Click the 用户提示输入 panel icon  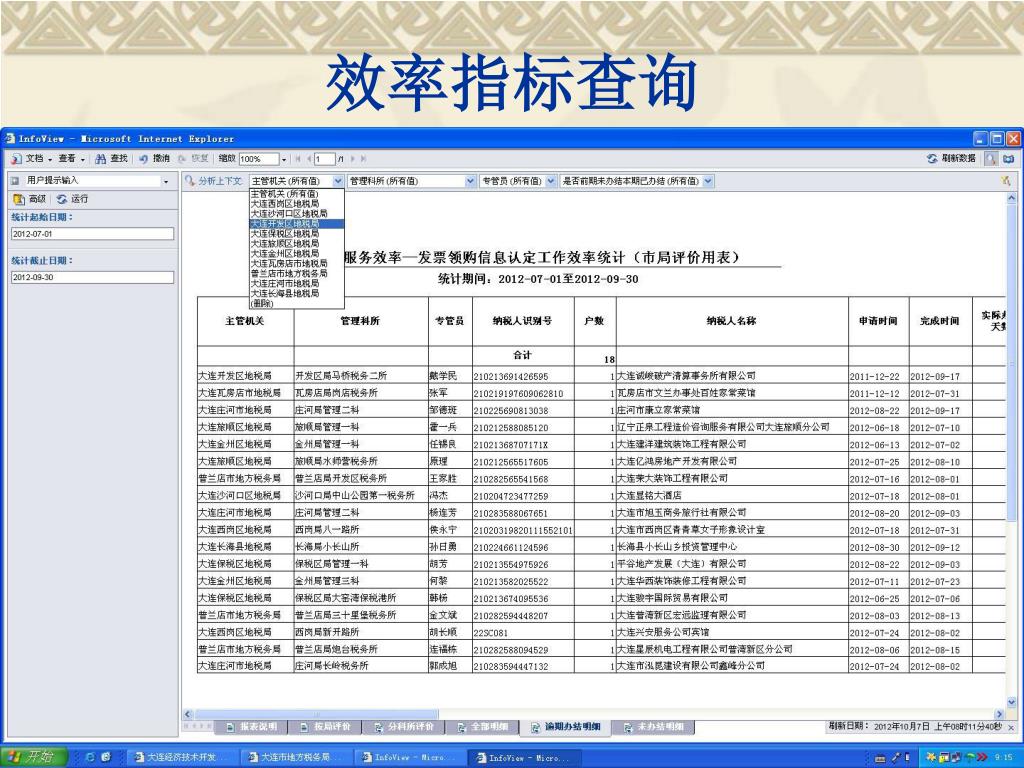[x=15, y=180]
